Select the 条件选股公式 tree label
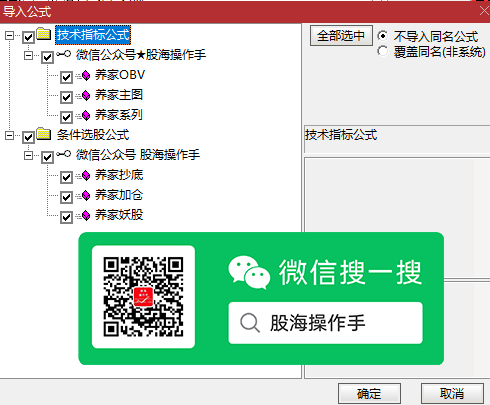490x405 pixels. pyautogui.click(x=93, y=135)
